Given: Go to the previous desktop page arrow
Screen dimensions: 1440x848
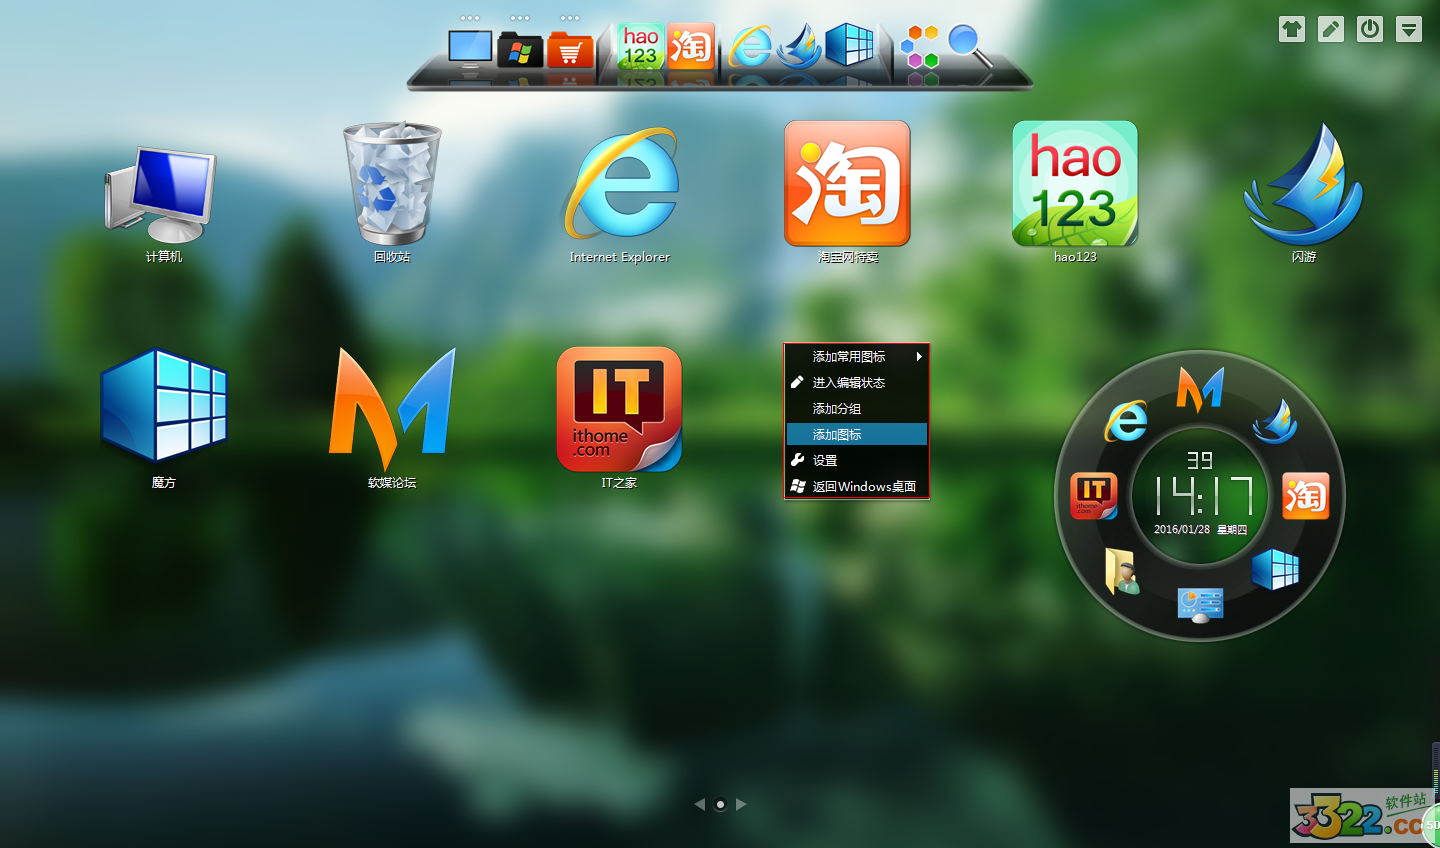Looking at the screenshot, I should pos(699,804).
